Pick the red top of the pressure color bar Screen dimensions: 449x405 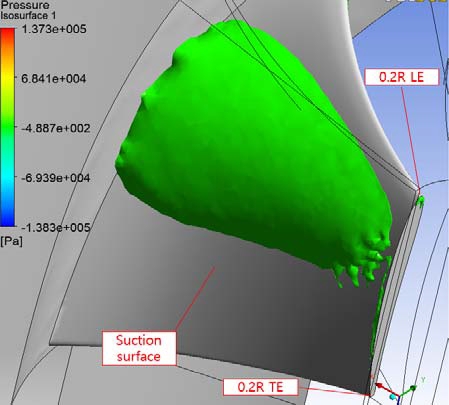click(x=7, y=33)
